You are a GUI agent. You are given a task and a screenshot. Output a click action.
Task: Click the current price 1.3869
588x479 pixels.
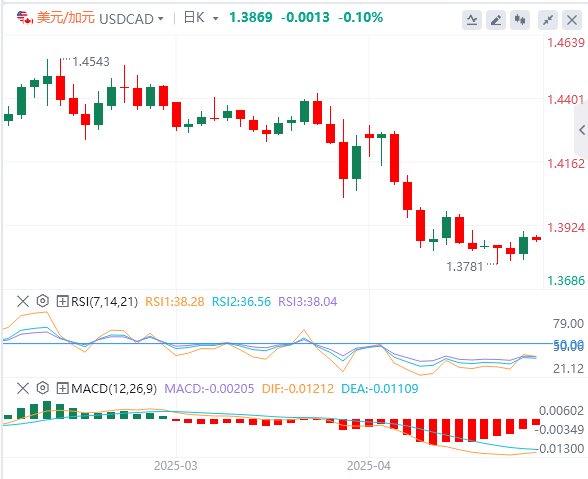[250, 17]
